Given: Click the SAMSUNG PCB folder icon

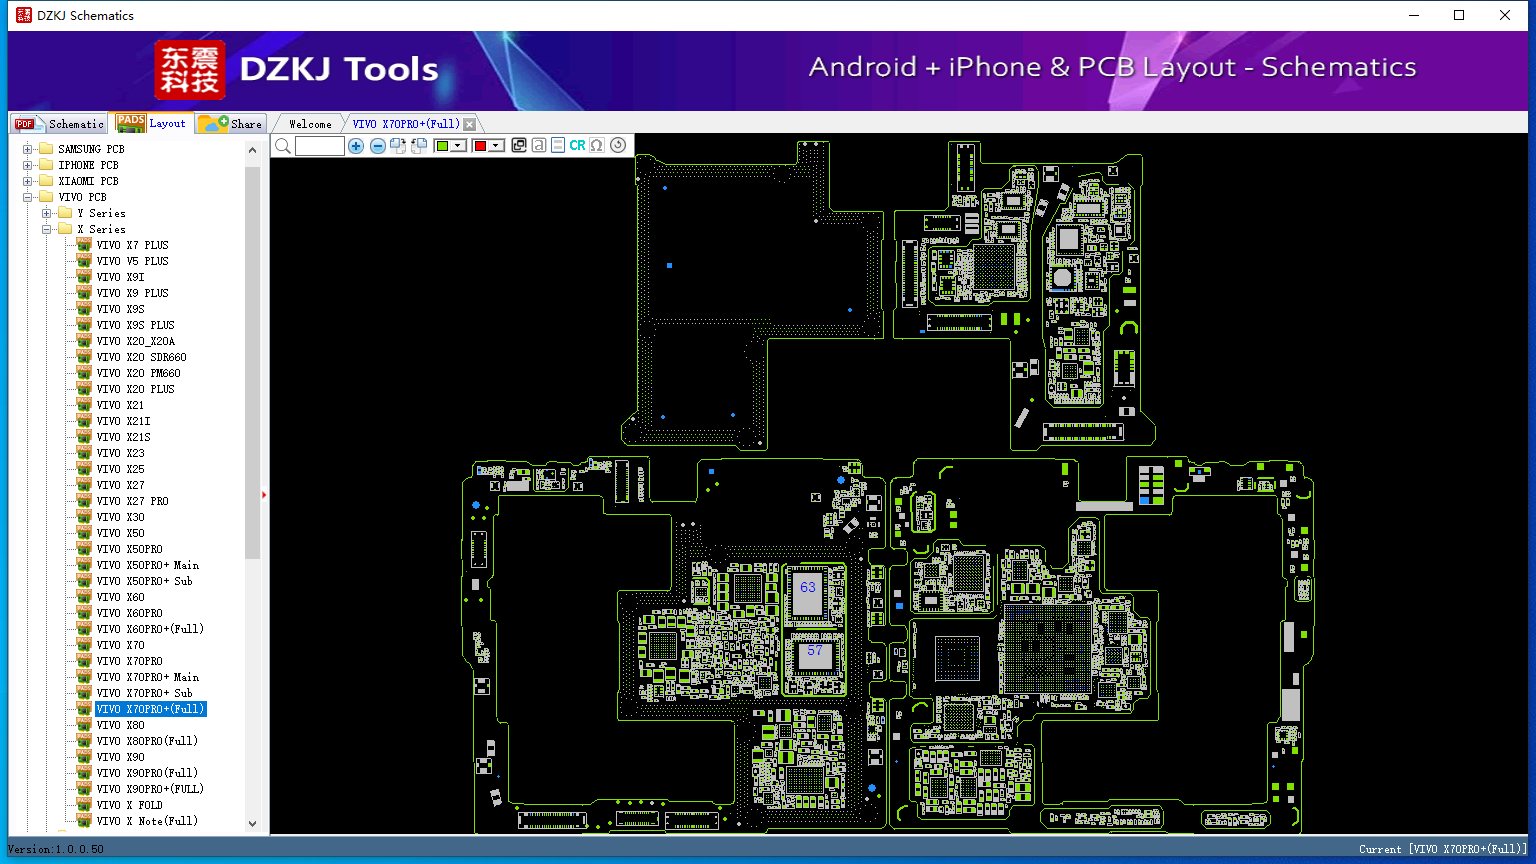Looking at the screenshot, I should pos(46,149).
